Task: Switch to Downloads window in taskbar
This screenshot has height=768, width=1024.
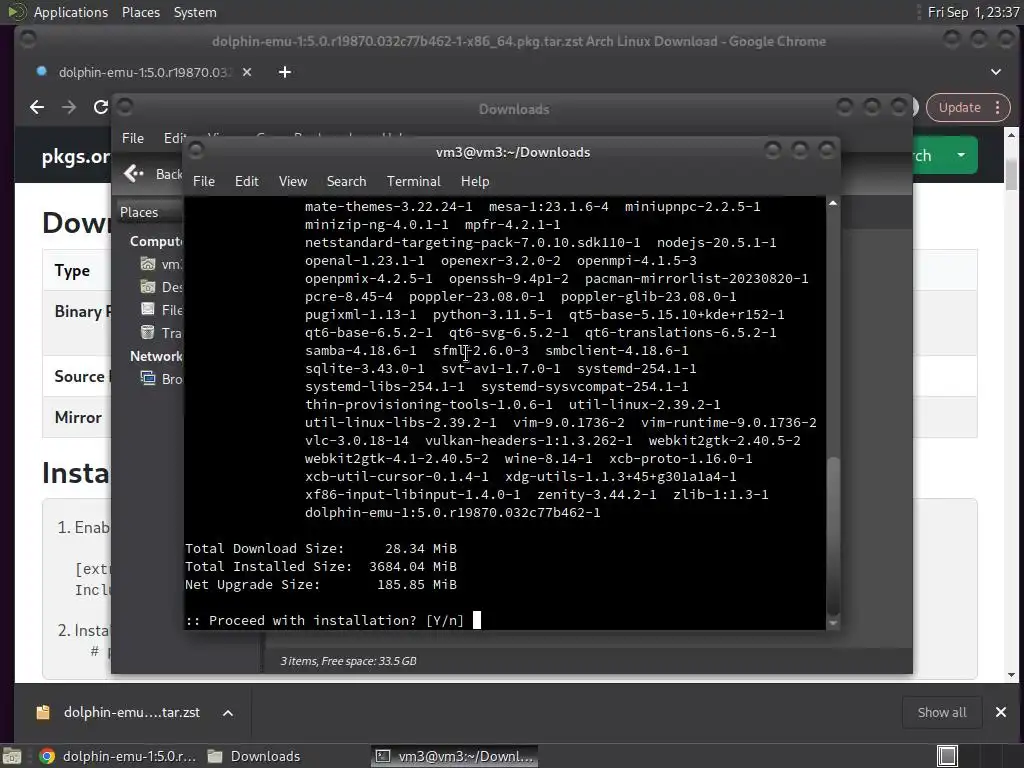Action: tap(254, 756)
